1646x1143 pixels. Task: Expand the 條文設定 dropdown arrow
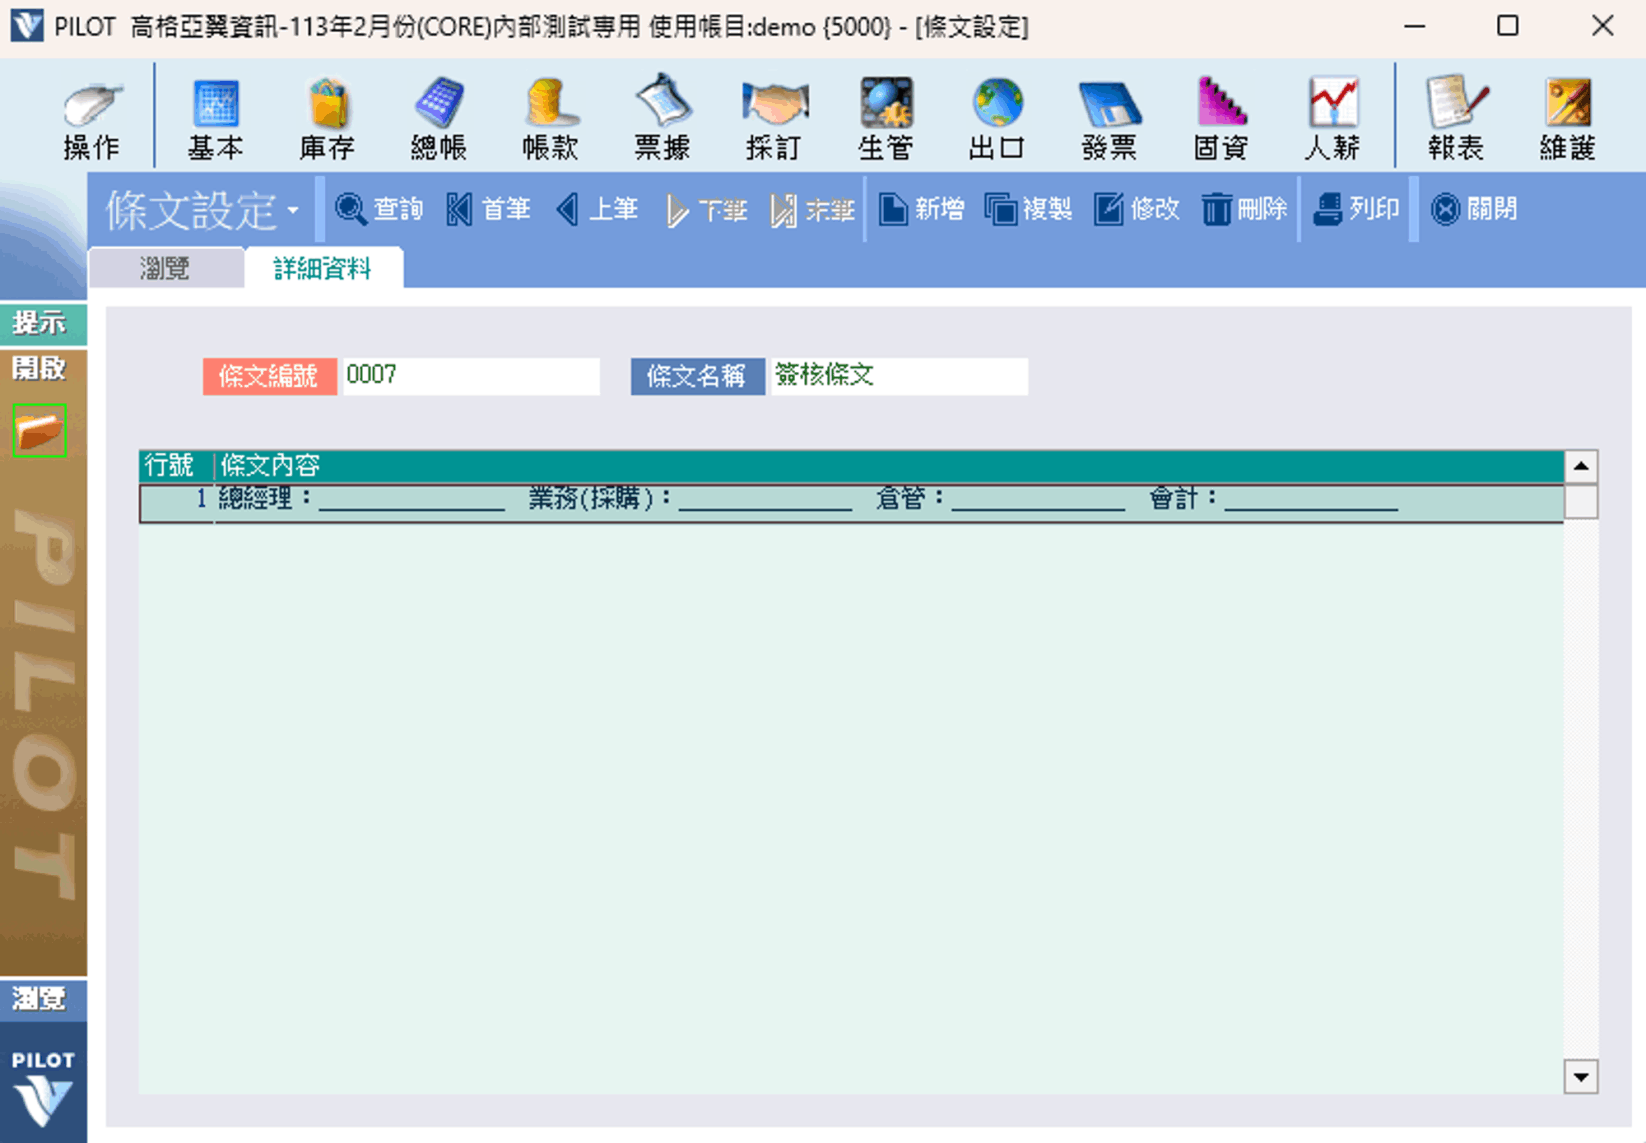point(293,211)
